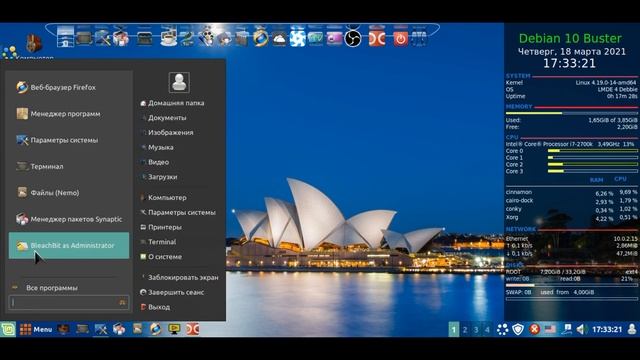Switch to workspace 4

(487, 329)
